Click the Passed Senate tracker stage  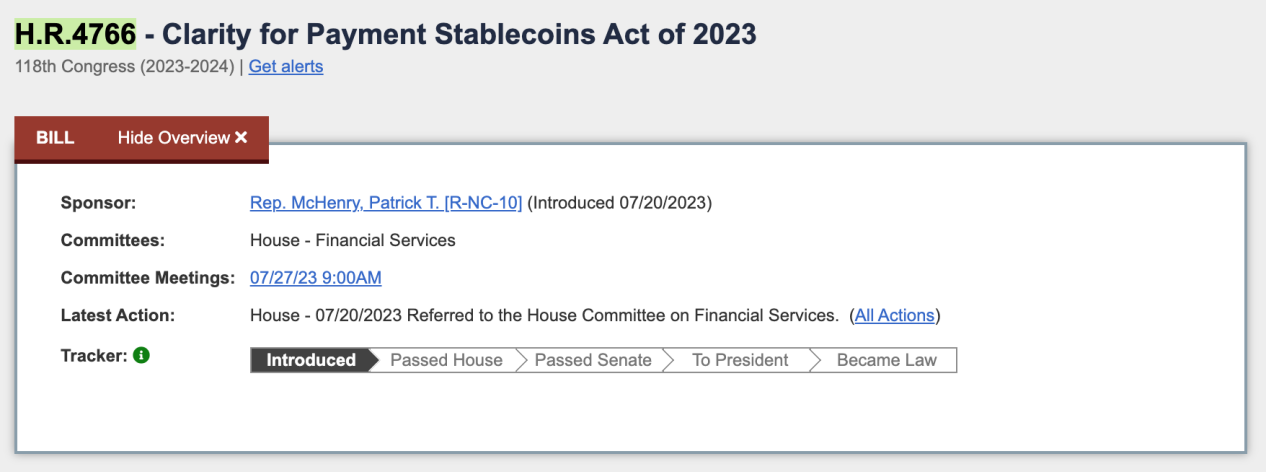tap(593, 360)
